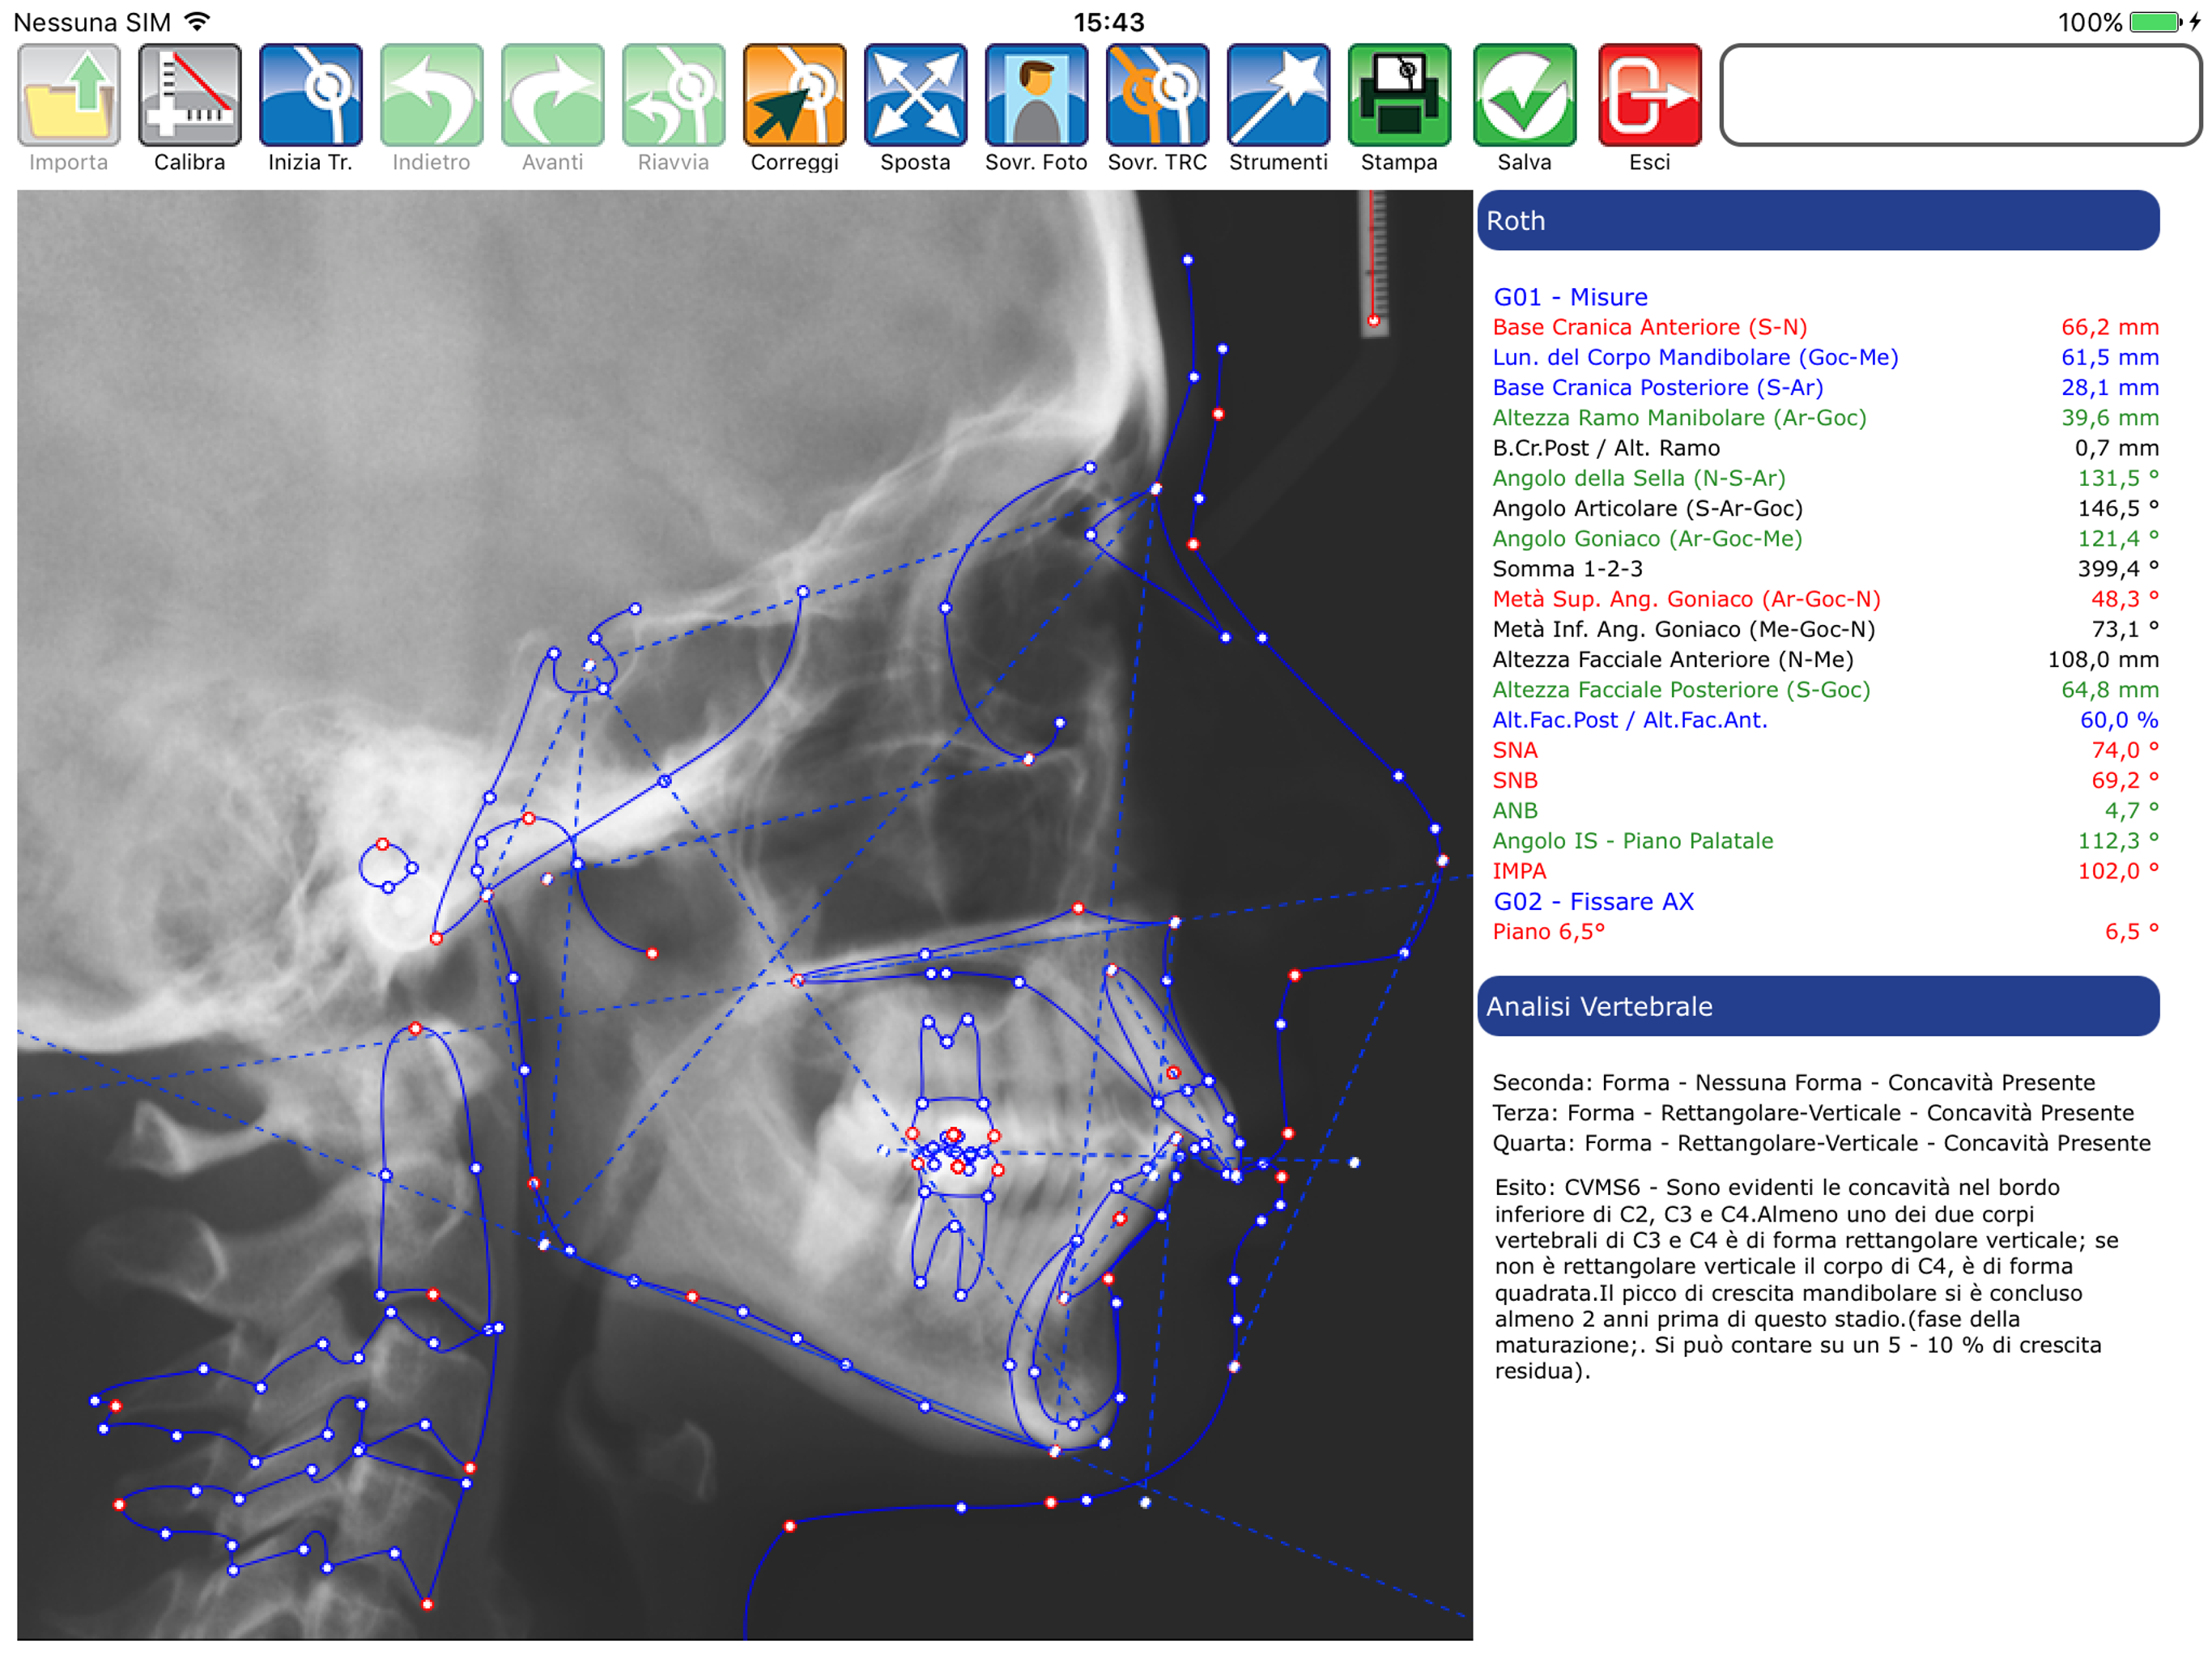
Task: Click the calibration ruler on the radiograph
Action: click(x=1377, y=262)
